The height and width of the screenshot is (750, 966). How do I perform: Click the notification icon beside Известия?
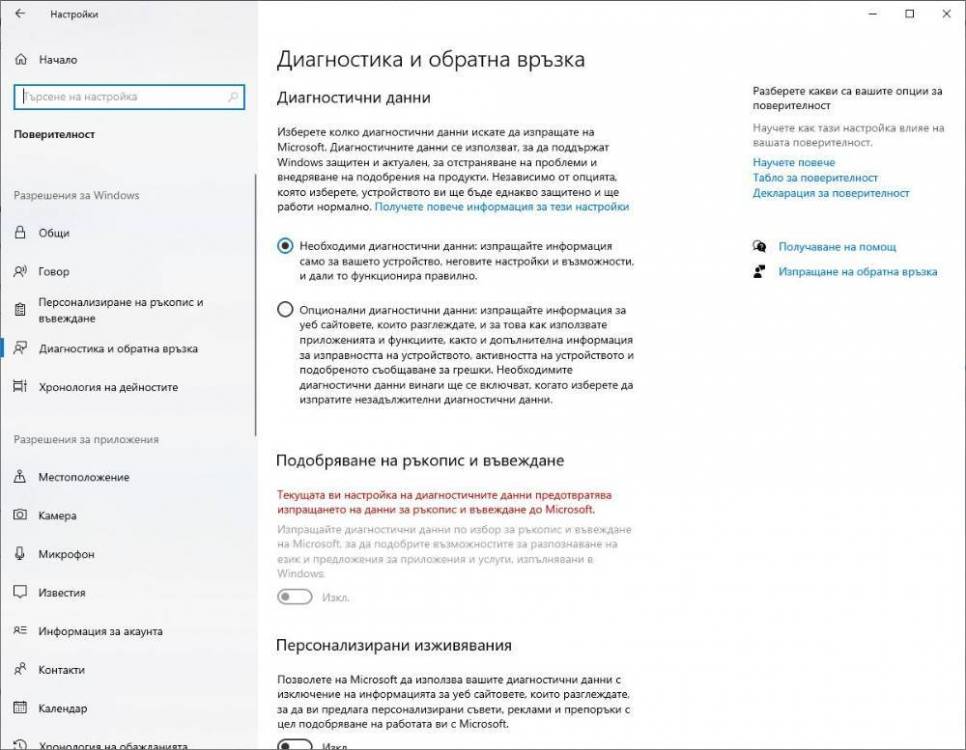(x=20, y=592)
